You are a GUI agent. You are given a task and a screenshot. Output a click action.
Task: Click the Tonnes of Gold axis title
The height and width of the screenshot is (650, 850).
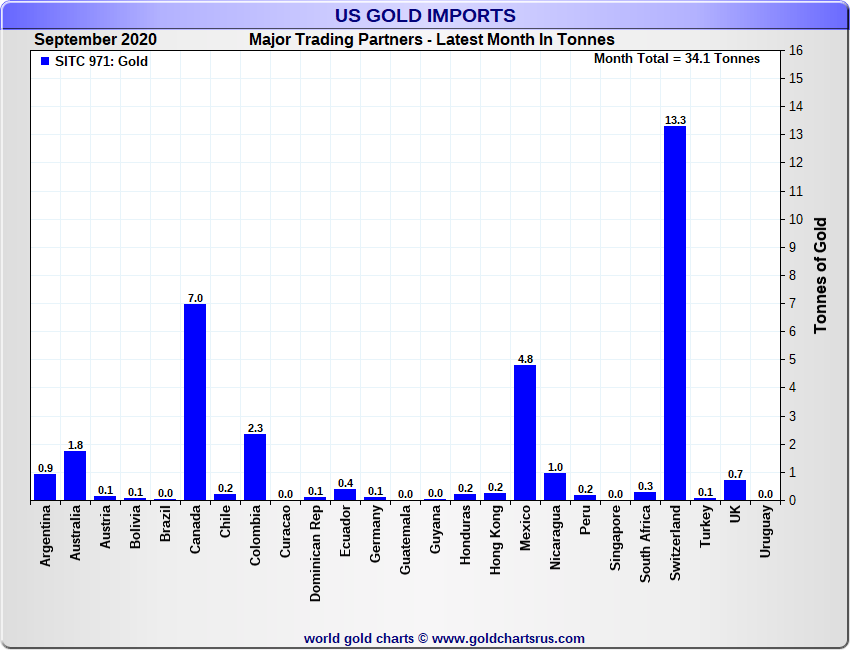tap(820, 275)
